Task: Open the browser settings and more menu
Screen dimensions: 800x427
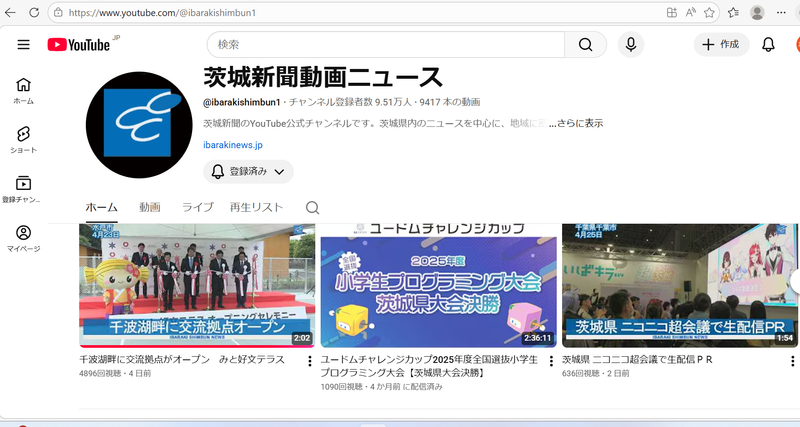Action: (781, 13)
